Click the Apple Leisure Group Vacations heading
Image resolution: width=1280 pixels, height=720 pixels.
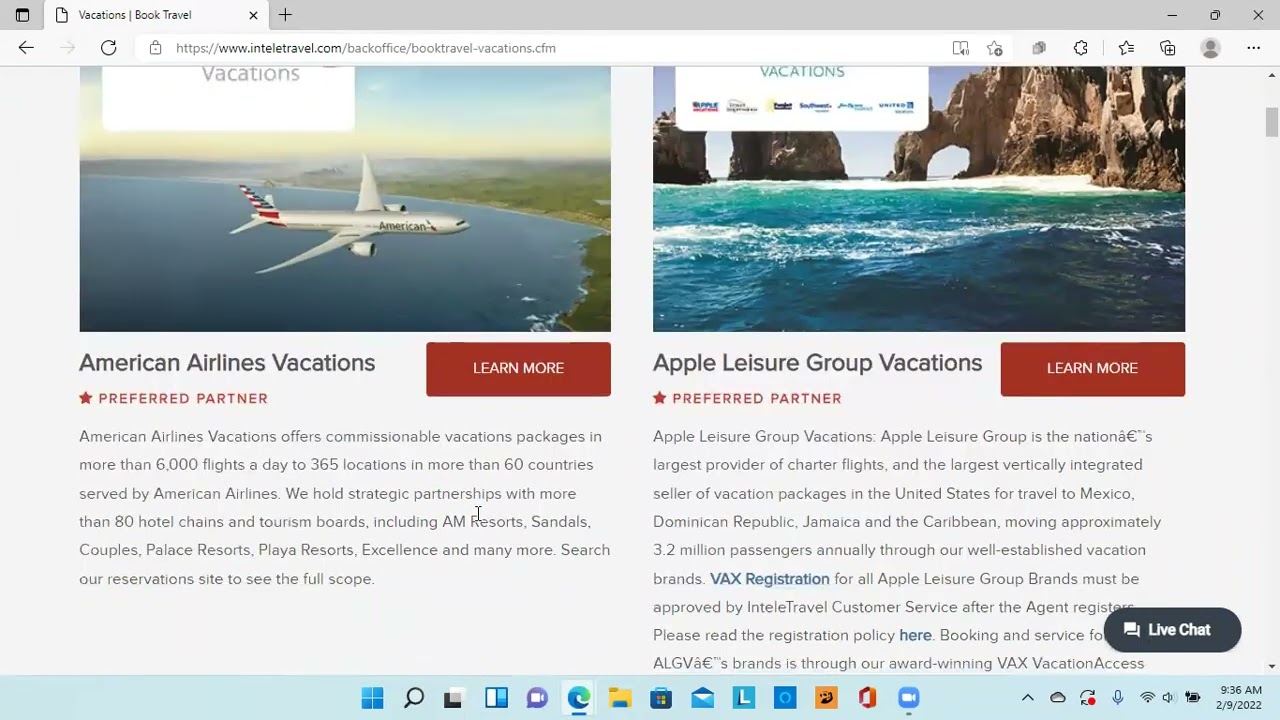pyautogui.click(x=817, y=363)
